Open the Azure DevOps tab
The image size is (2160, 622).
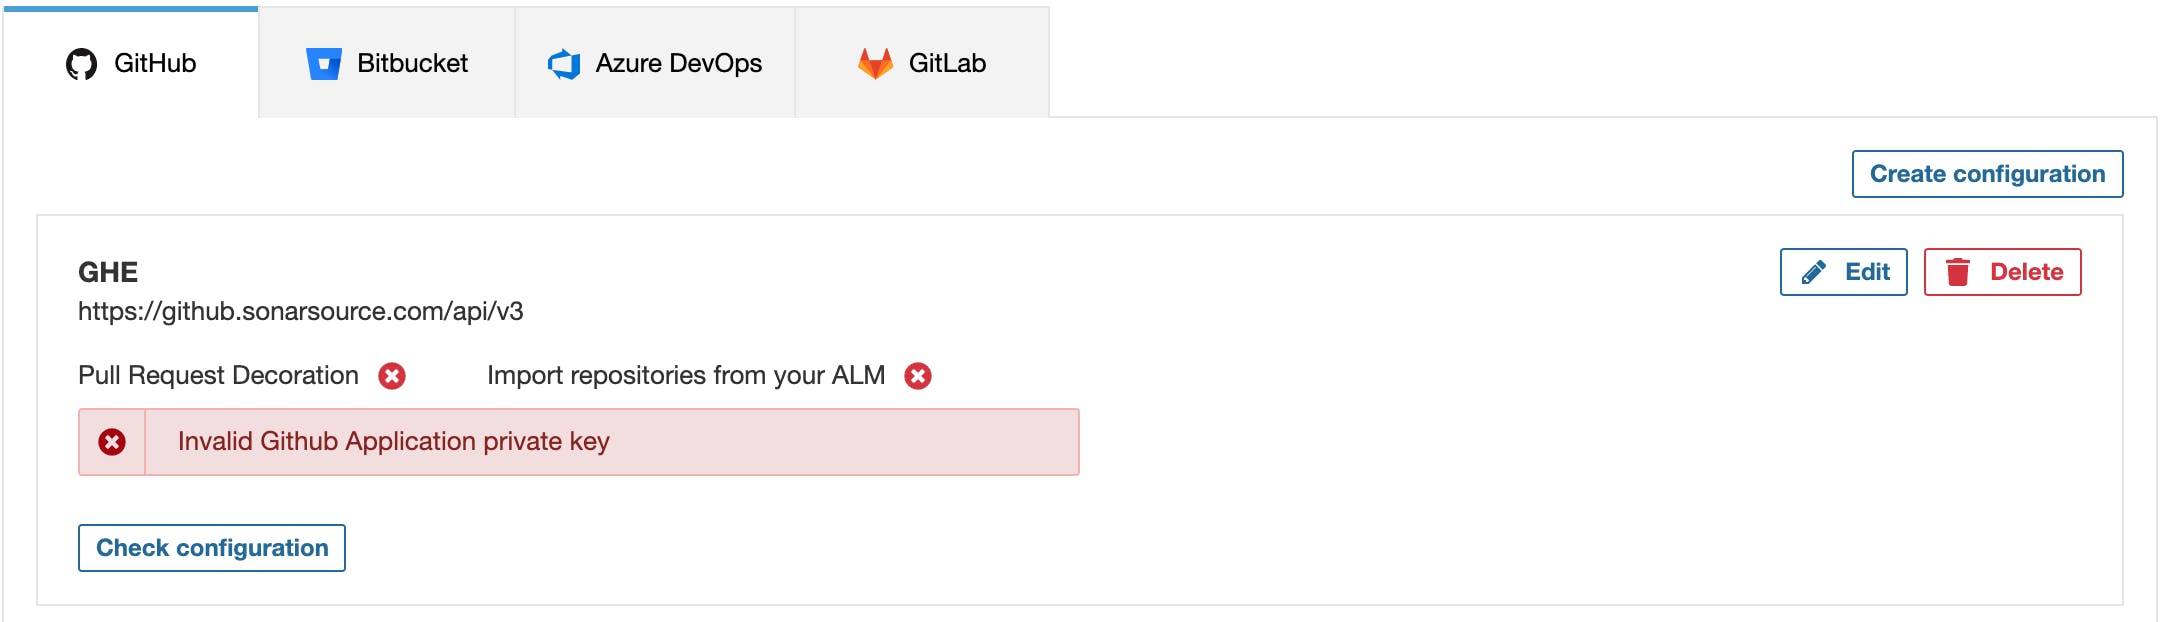coord(655,64)
